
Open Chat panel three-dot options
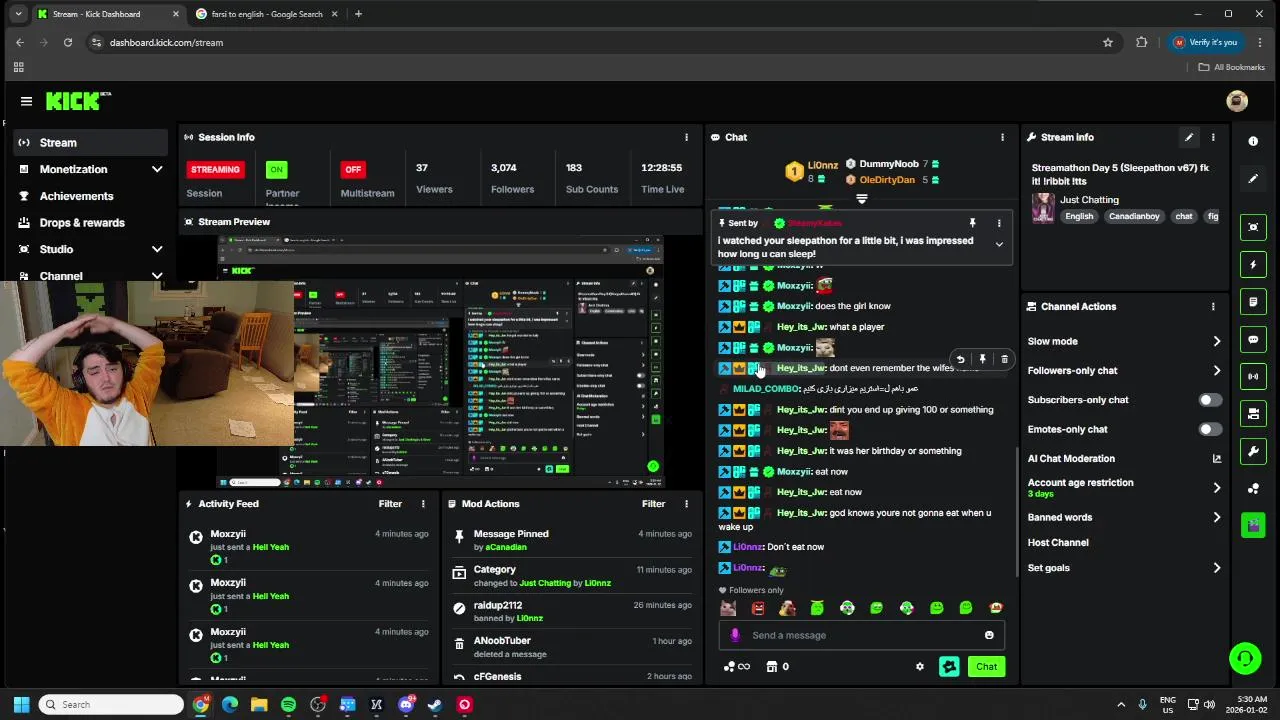click(x=1002, y=137)
